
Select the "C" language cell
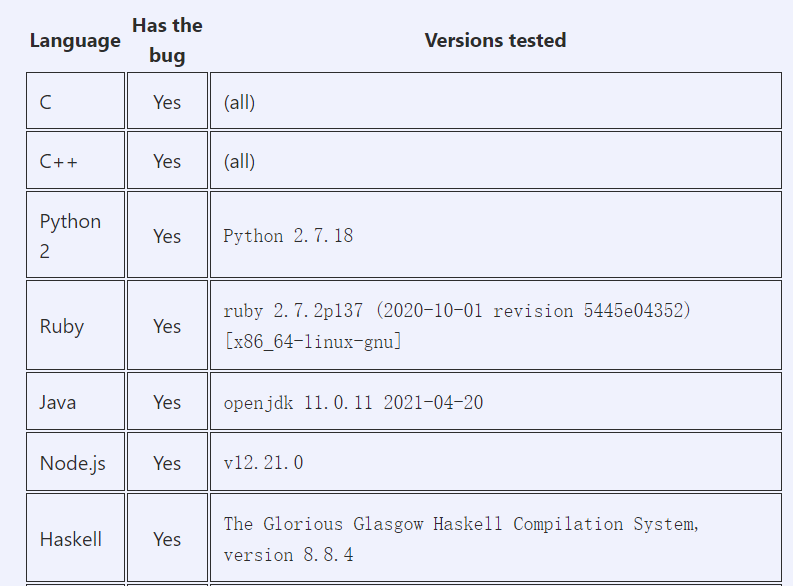46,102
